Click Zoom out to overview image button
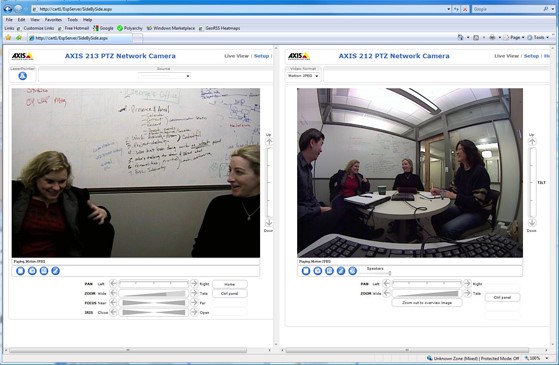The width and height of the screenshot is (559, 365). pyautogui.click(x=427, y=303)
